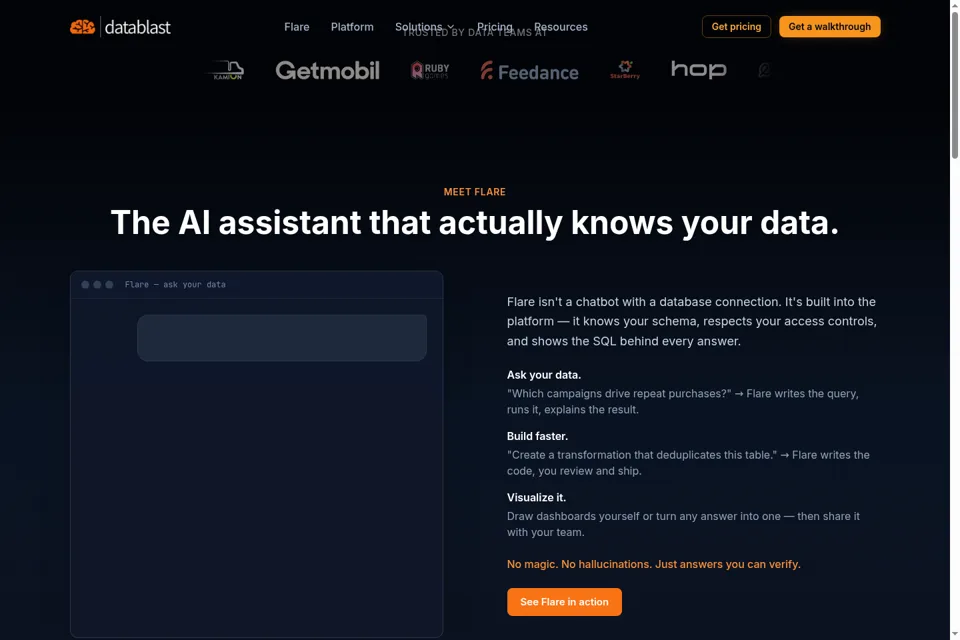The image size is (960, 640).
Task: Click the page vertical scrollbar thumb
Action: [954, 86]
